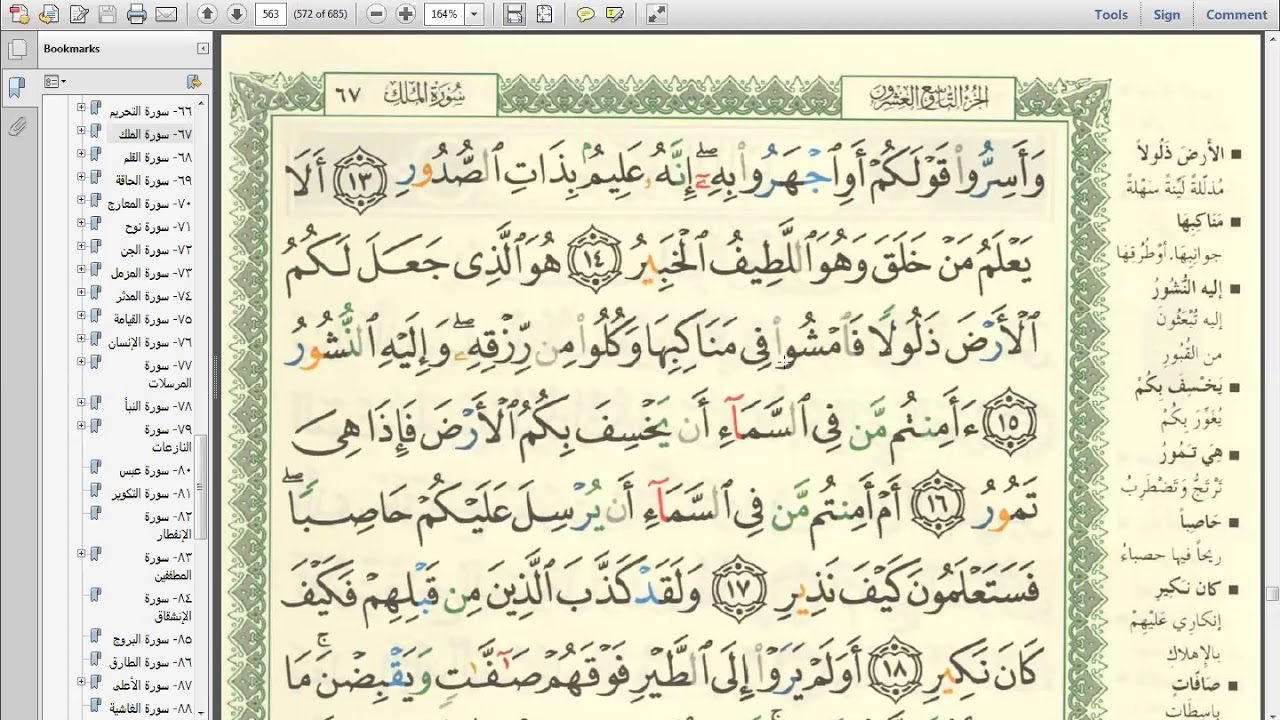Click the bookmarks list scroll-down arrow
This screenshot has width=1280, height=720.
pyautogui.click(x=201, y=712)
